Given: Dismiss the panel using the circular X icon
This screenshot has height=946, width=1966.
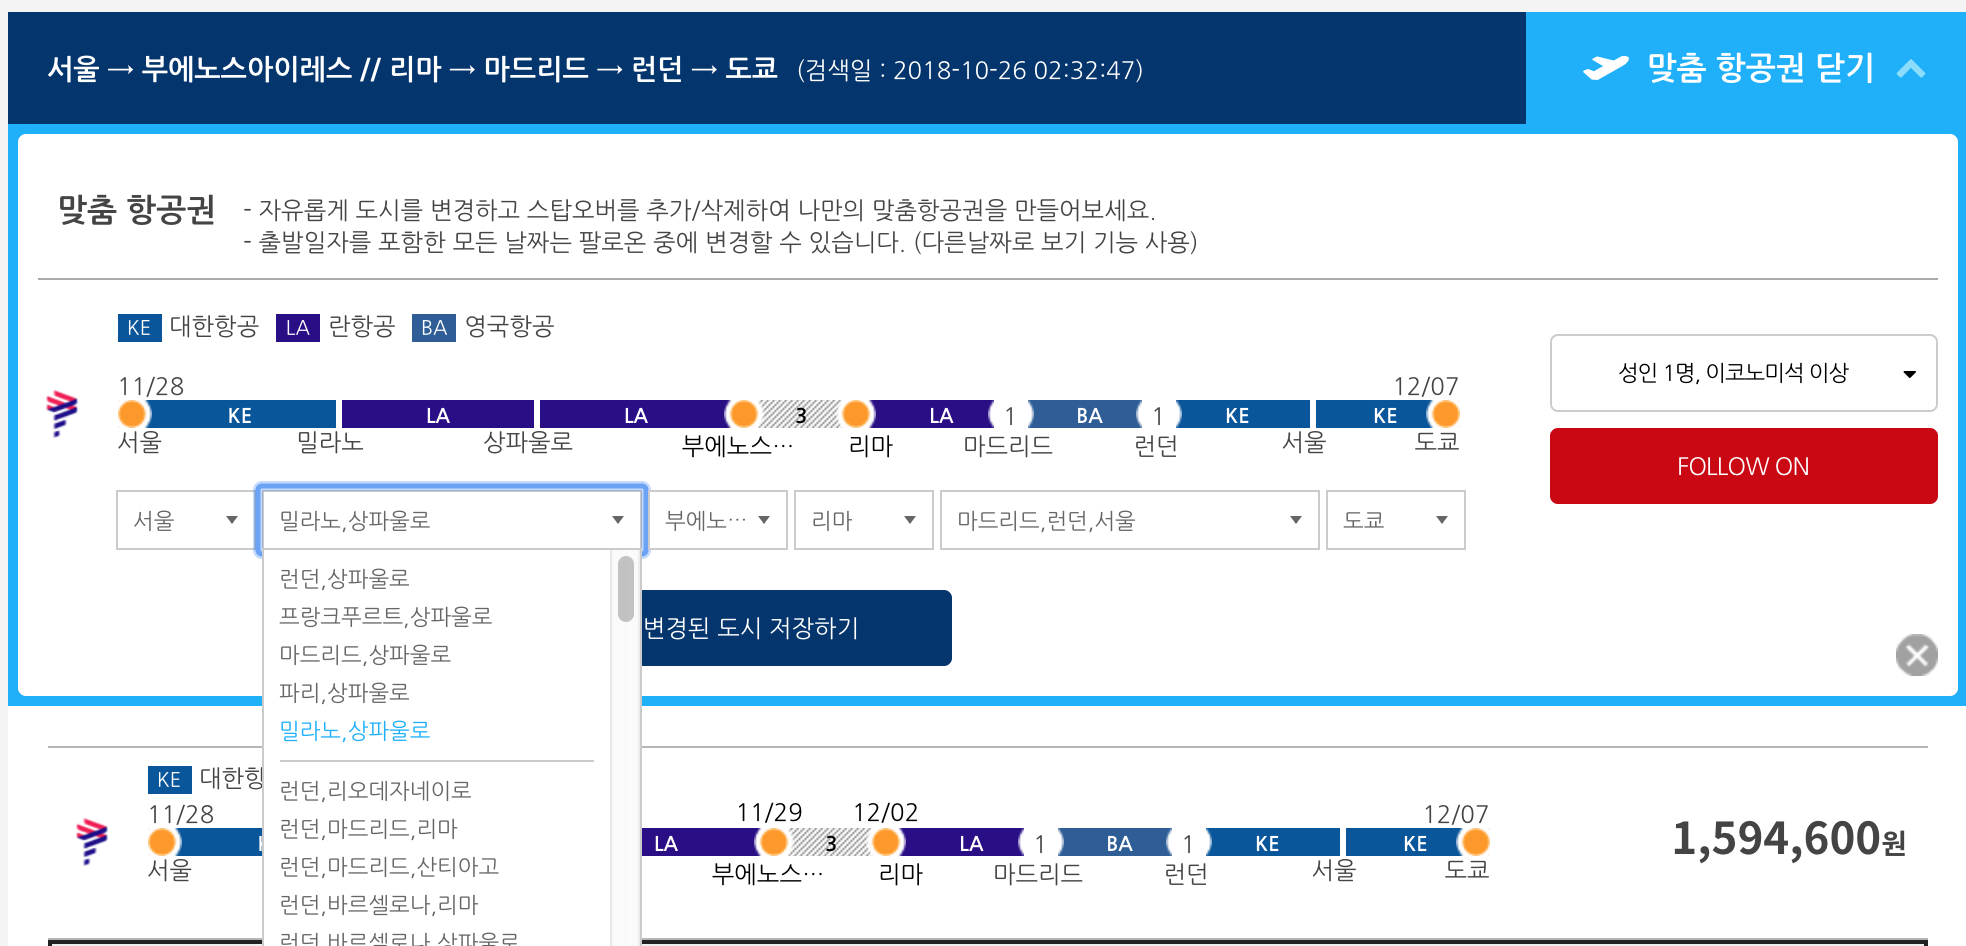Looking at the screenshot, I should [1916, 656].
